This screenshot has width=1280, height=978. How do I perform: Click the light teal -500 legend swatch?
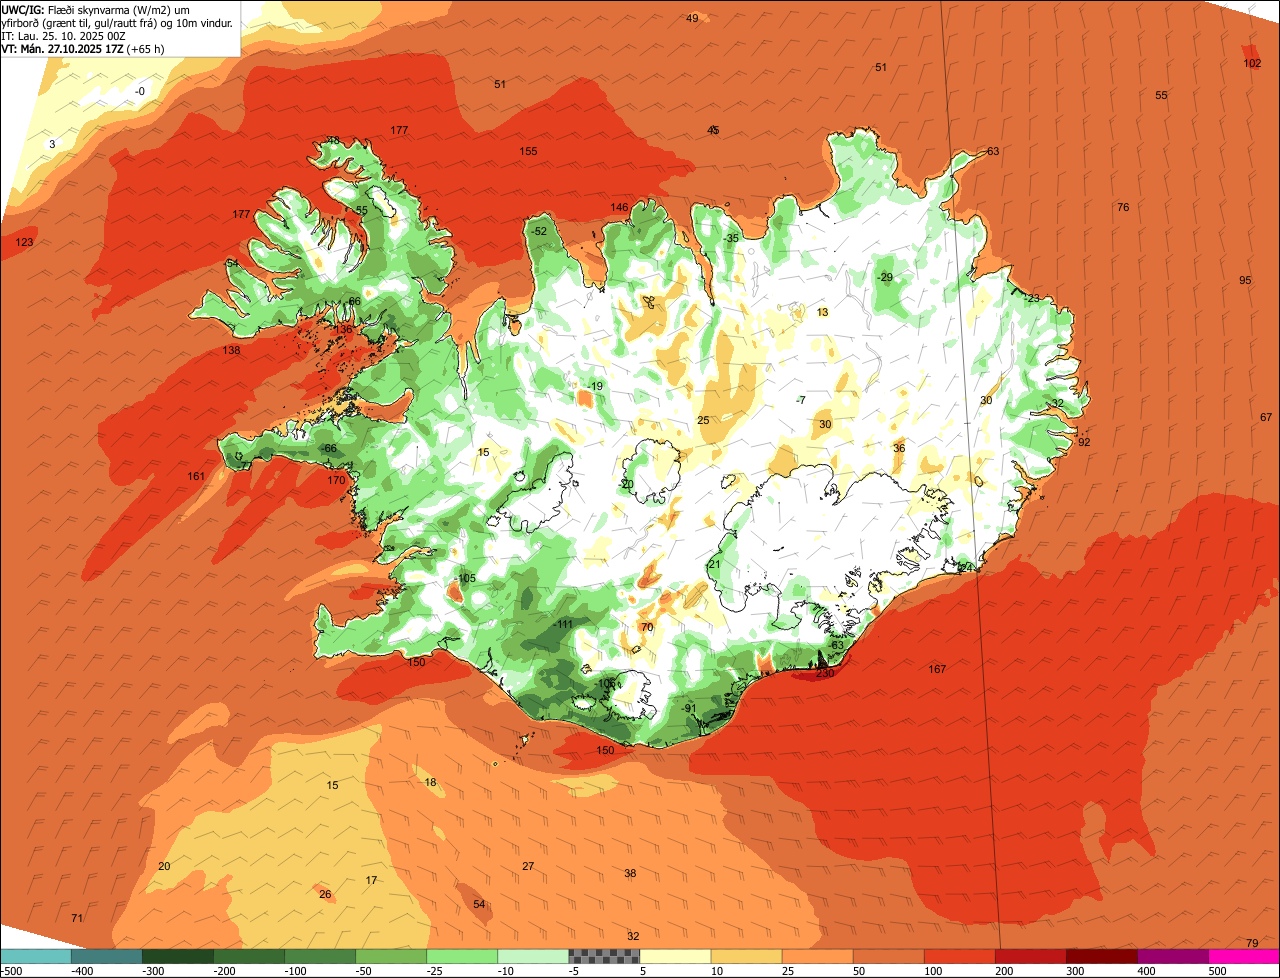(x=36, y=956)
